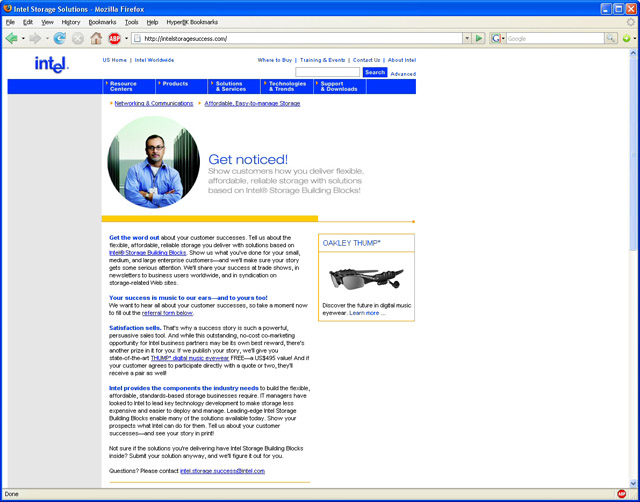The width and height of the screenshot is (640, 502).
Task: Open the Bookmarks menu
Action: (102, 22)
